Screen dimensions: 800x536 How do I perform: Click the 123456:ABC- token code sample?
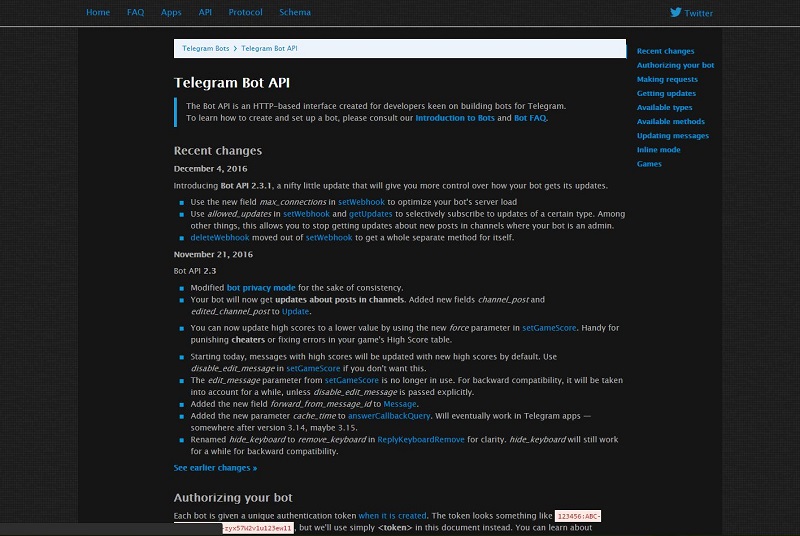(x=578, y=516)
